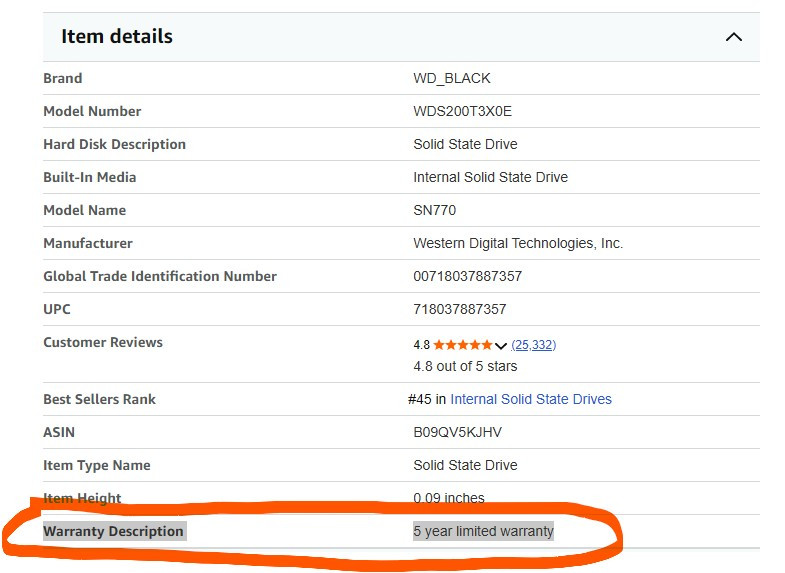Select the WD_BLACK brand value
This screenshot has height=573, width=785.
(x=452, y=78)
